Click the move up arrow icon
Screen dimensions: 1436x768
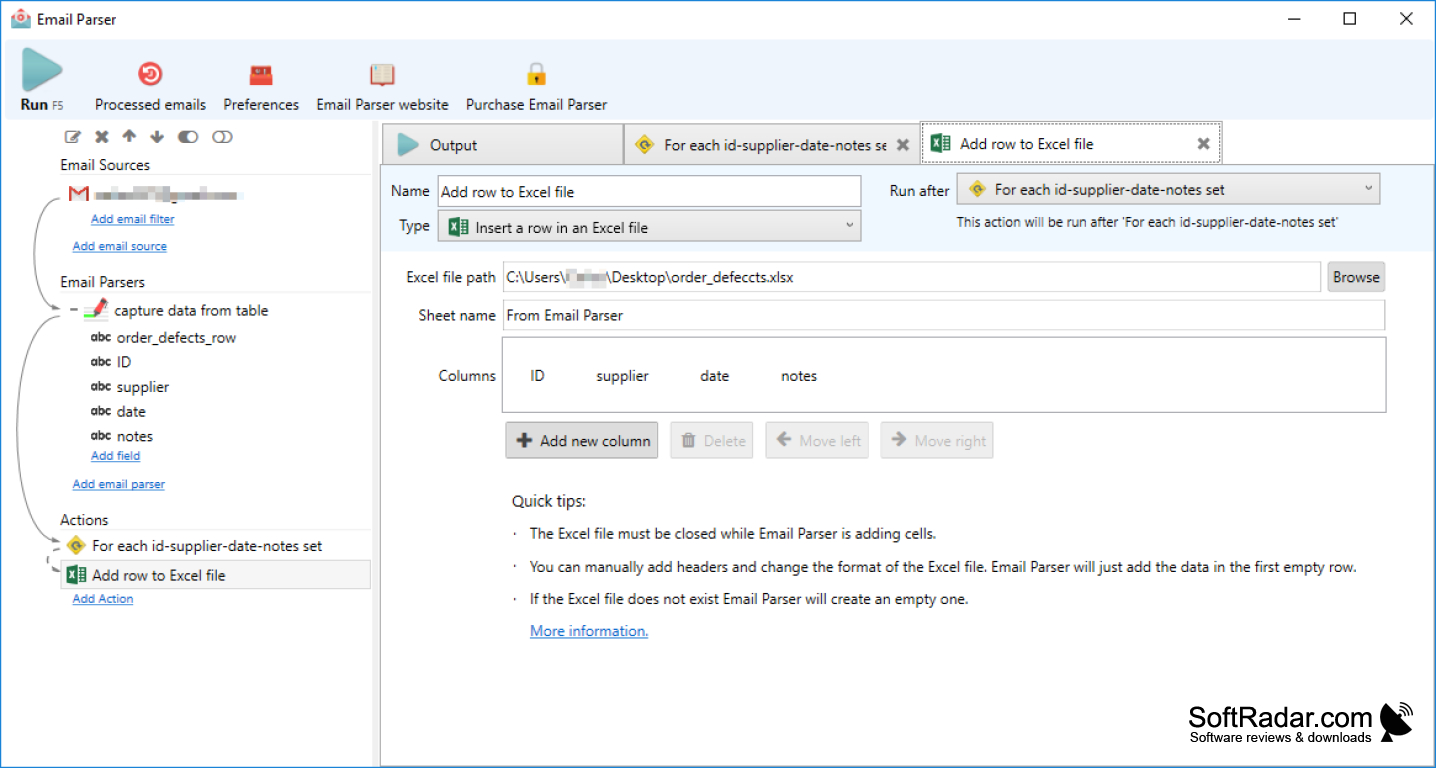129,137
